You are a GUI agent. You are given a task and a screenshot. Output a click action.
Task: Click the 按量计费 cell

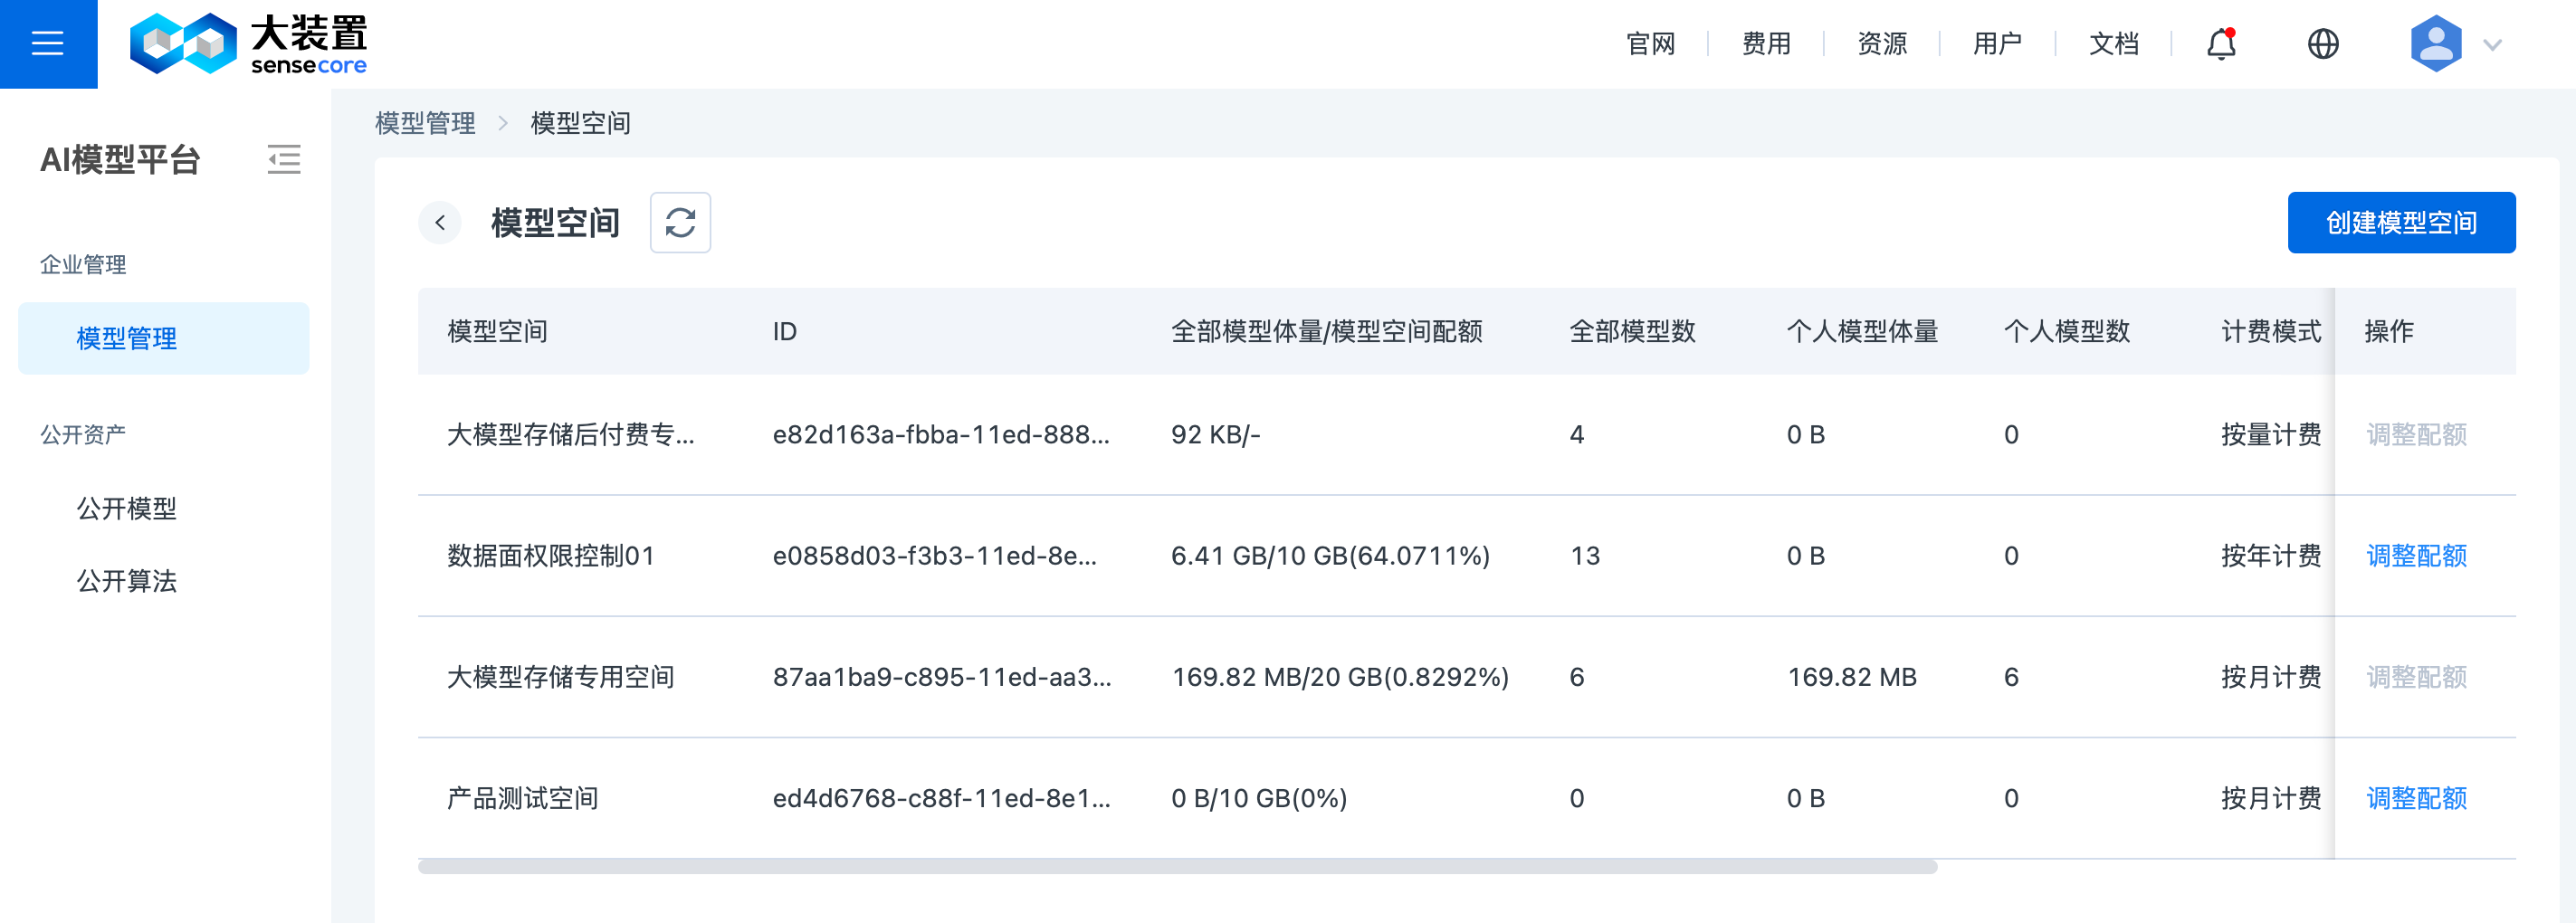click(x=2271, y=434)
